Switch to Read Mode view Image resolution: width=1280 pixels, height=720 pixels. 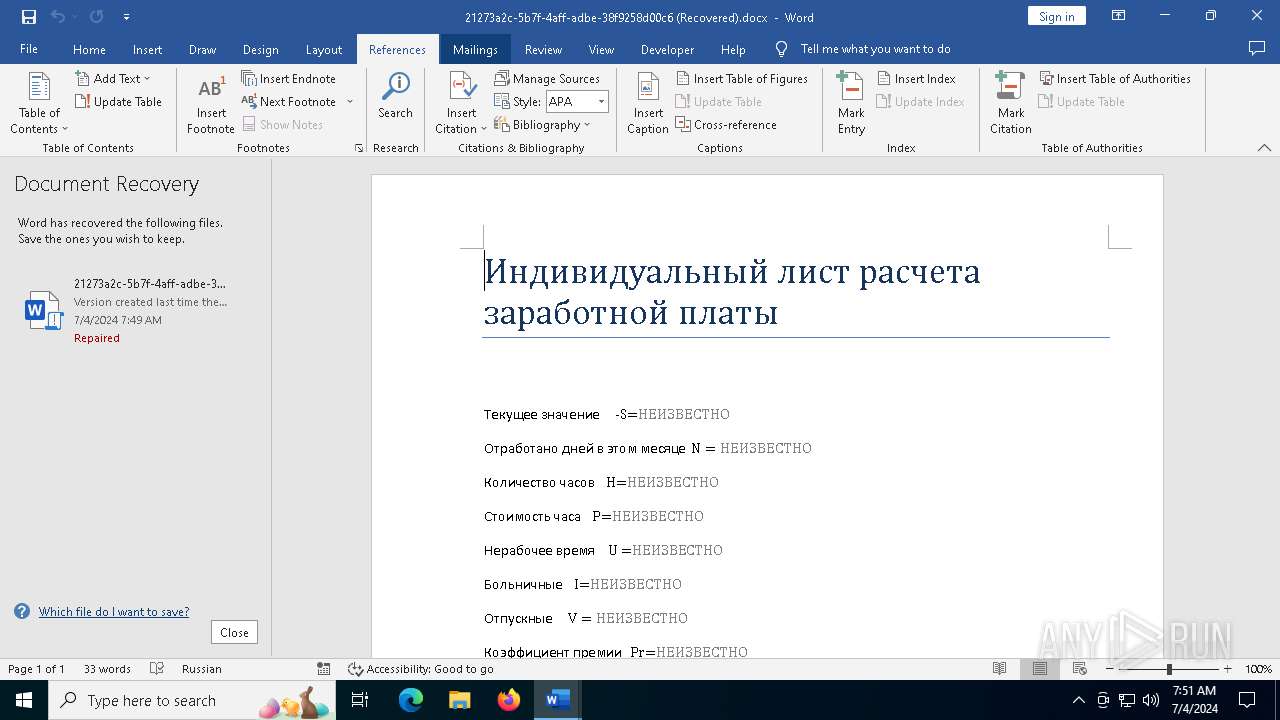click(999, 669)
